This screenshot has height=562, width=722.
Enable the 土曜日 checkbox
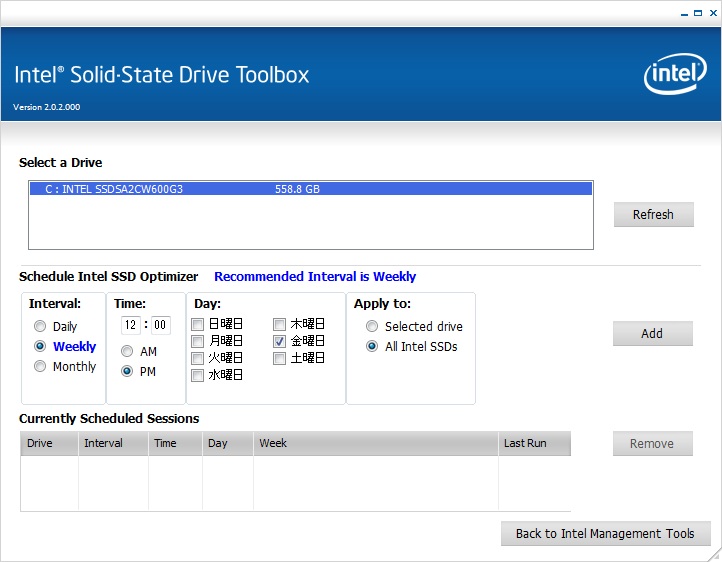click(x=280, y=358)
